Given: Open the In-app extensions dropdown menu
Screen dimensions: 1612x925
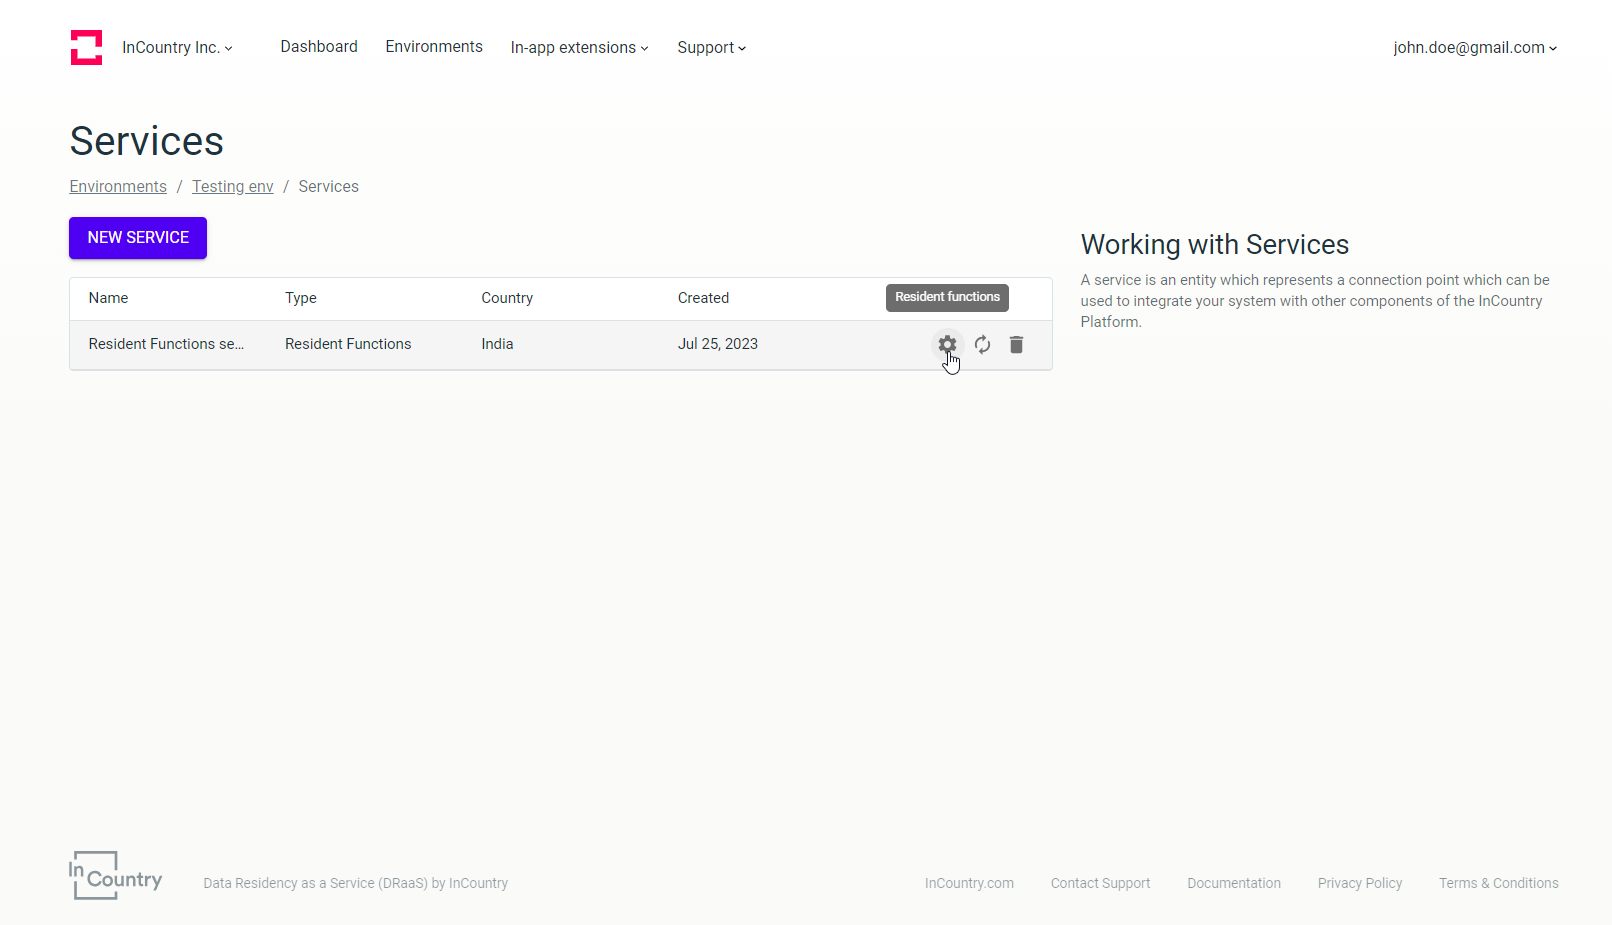Looking at the screenshot, I should (580, 48).
